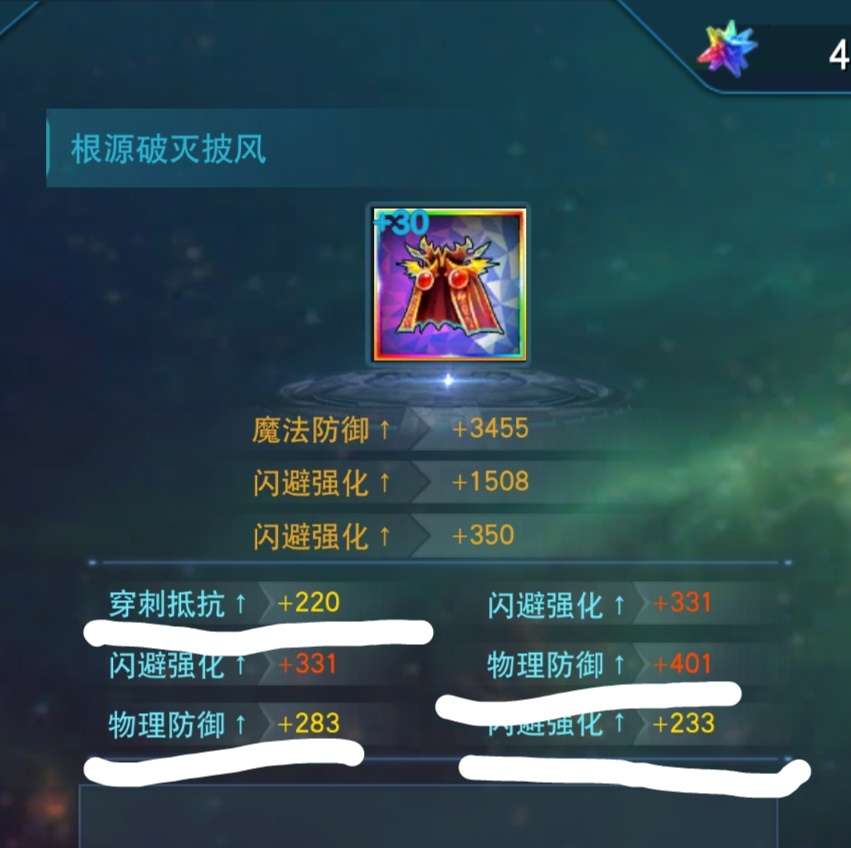This screenshot has width=851, height=848.
Task: Select the 魔法防御 +3455 stat row
Action: point(390,429)
